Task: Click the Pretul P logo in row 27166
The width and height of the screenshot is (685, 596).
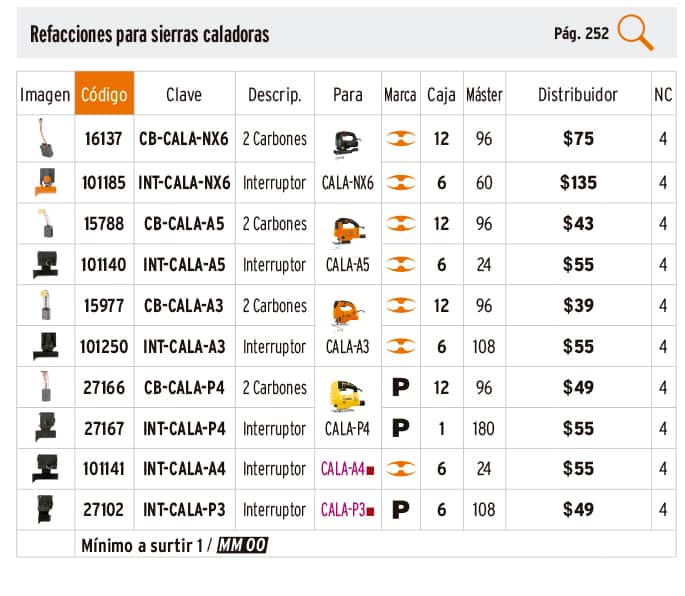Action: 401,387
